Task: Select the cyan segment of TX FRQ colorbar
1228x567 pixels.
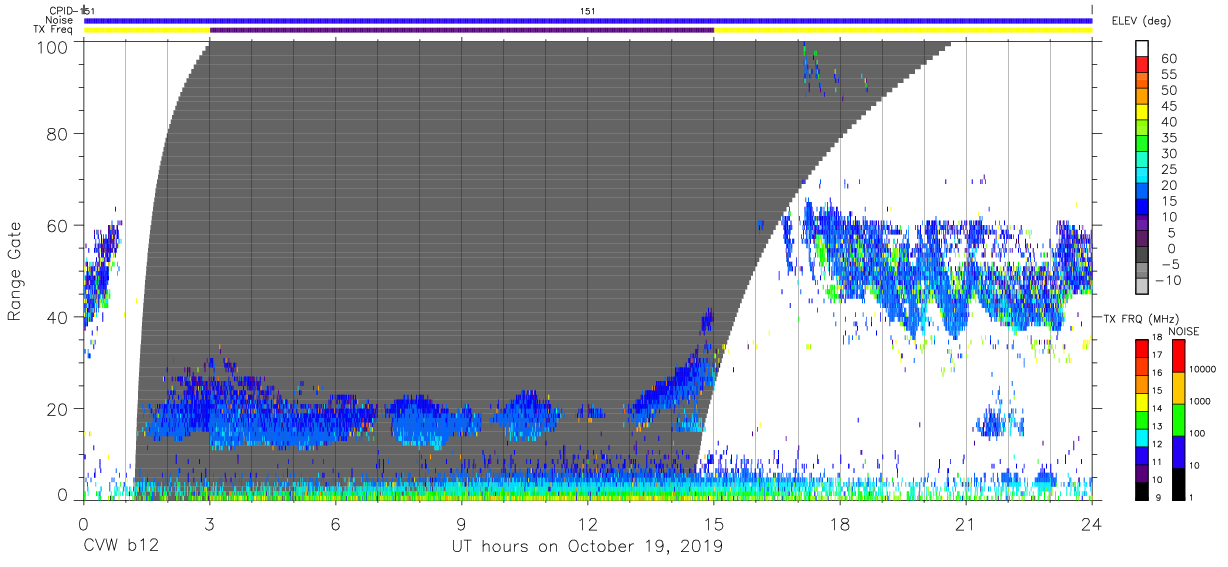Action: (1141, 438)
